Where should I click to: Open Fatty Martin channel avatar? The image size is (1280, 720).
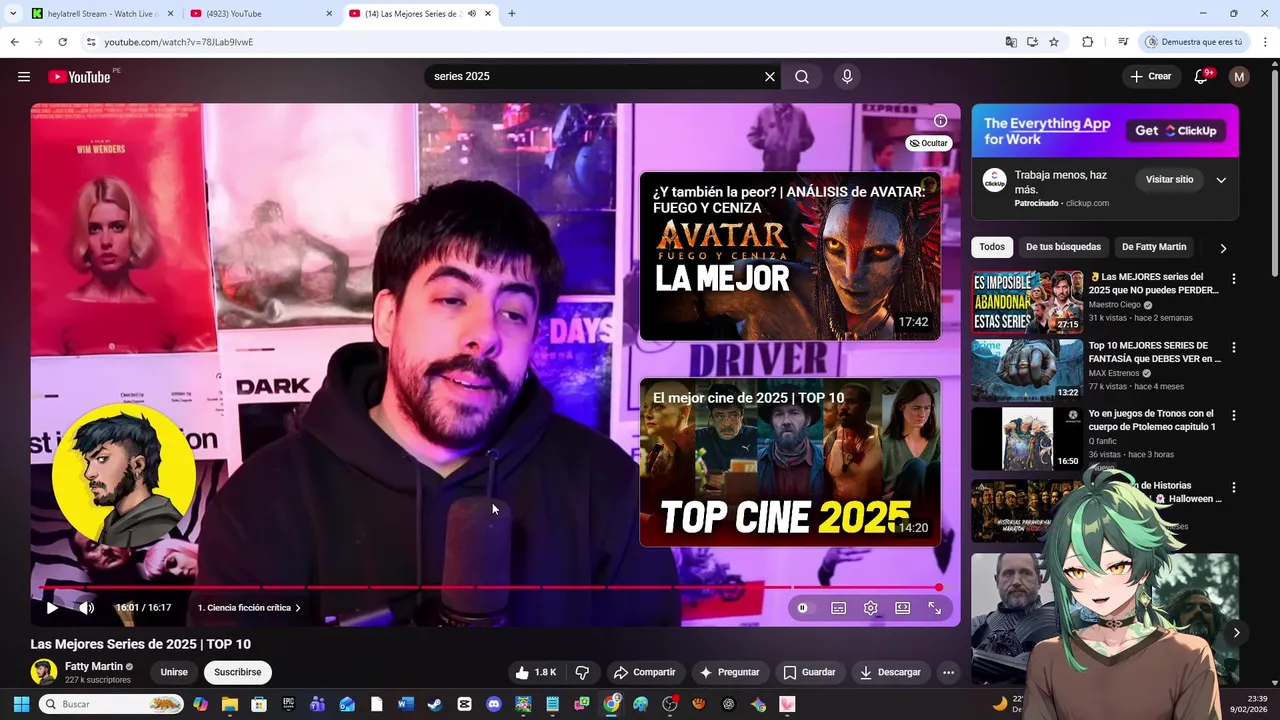click(43, 672)
